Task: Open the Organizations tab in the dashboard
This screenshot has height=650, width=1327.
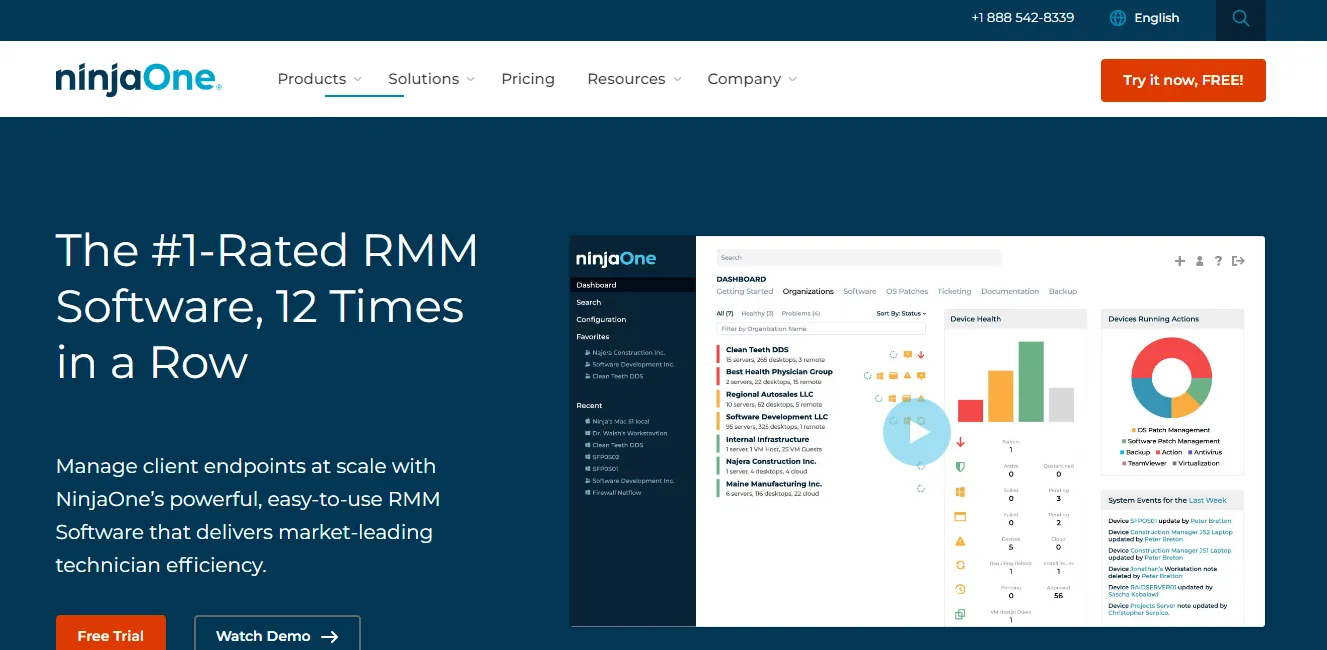Action: click(x=808, y=291)
